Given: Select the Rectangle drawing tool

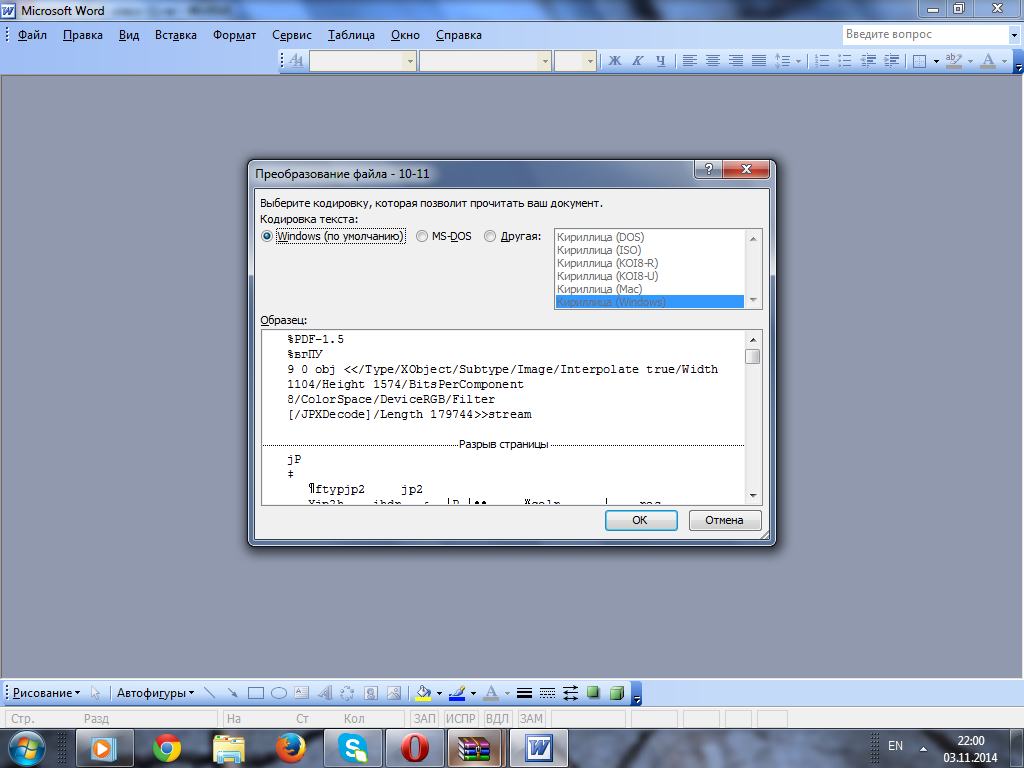Looking at the screenshot, I should (255, 692).
